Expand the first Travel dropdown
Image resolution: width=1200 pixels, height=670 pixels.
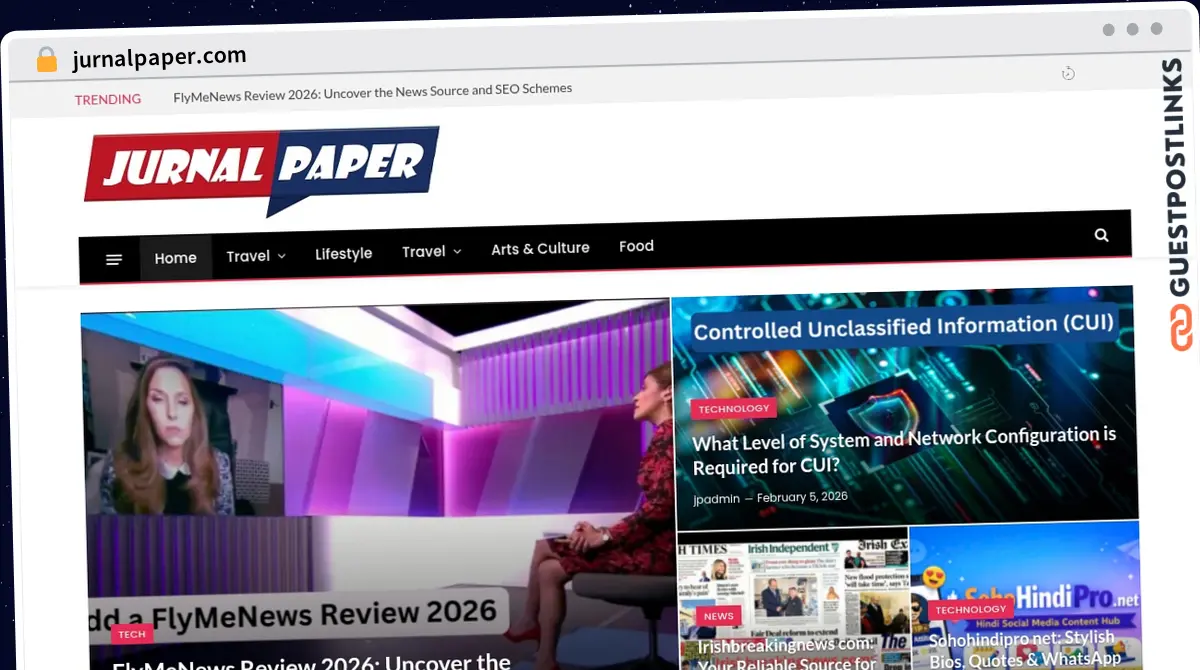click(256, 256)
